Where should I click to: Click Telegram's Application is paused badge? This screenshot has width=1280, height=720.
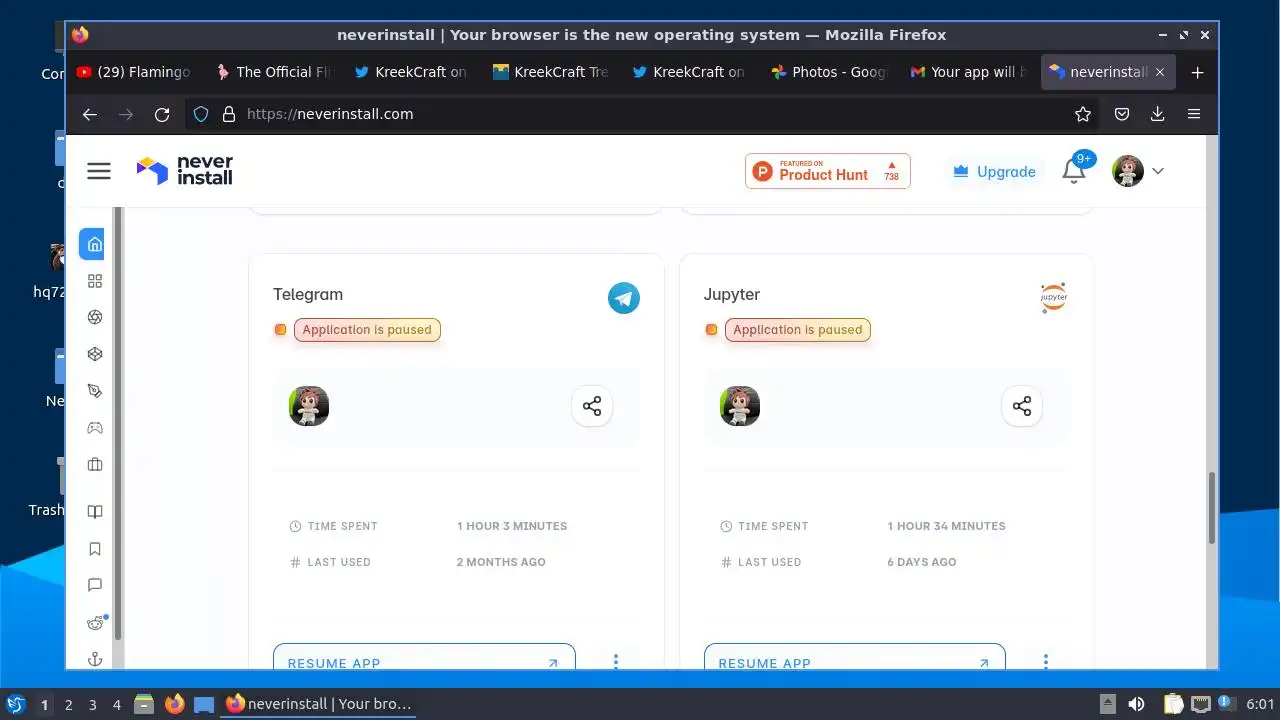pos(367,330)
